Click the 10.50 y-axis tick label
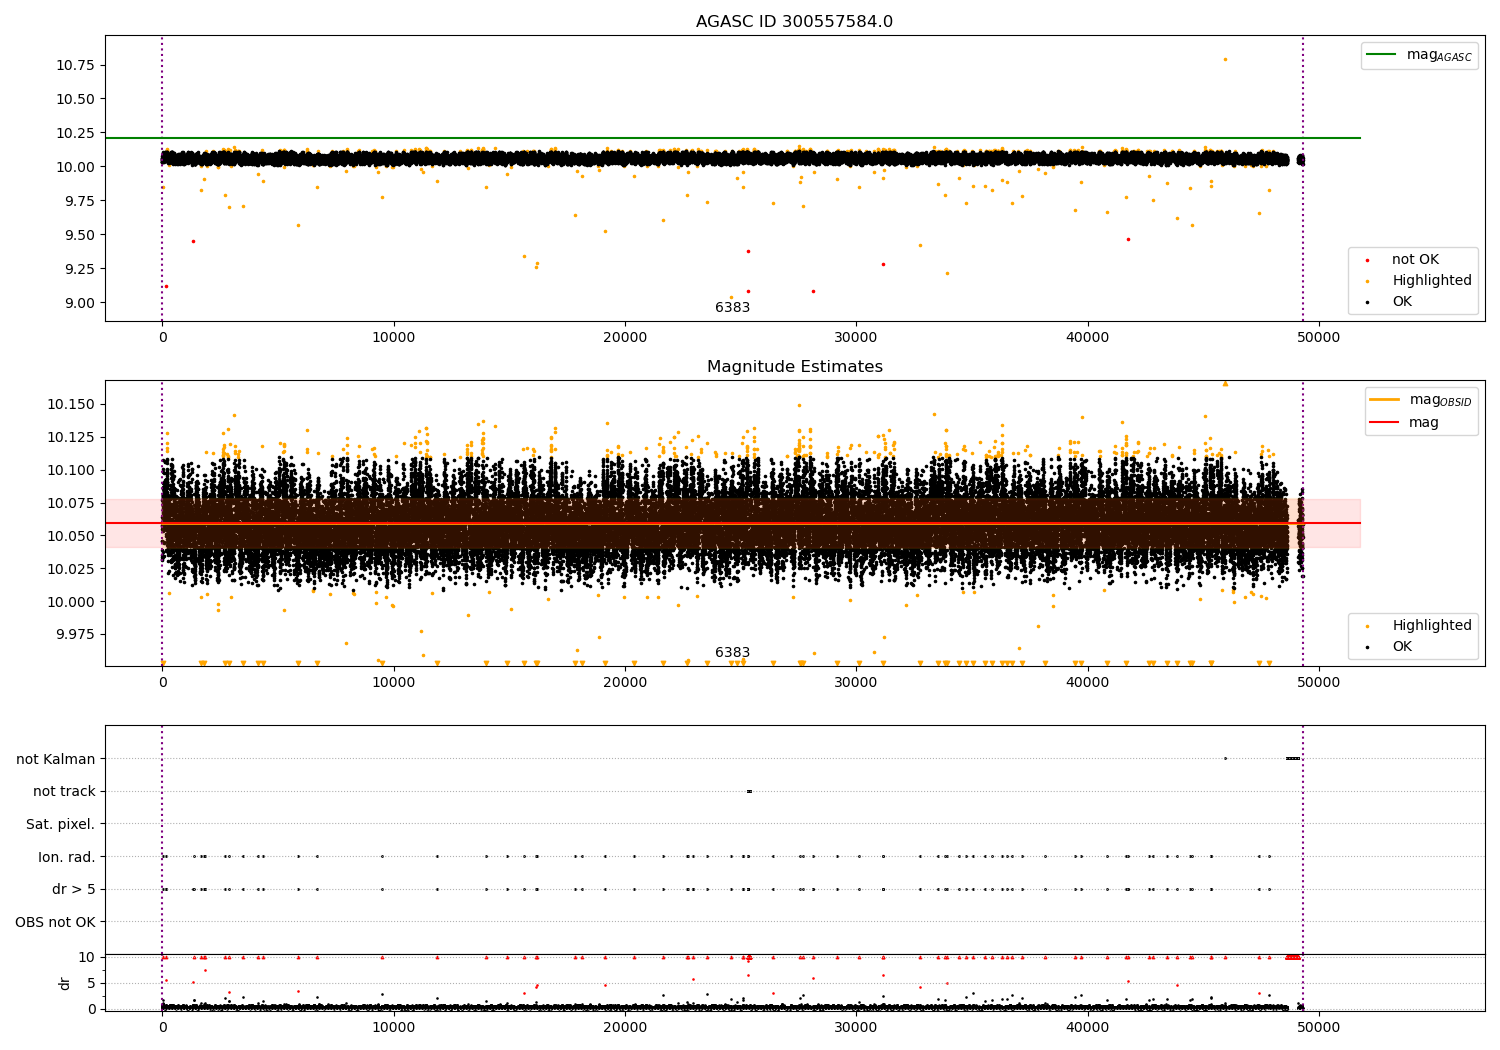 point(75,99)
